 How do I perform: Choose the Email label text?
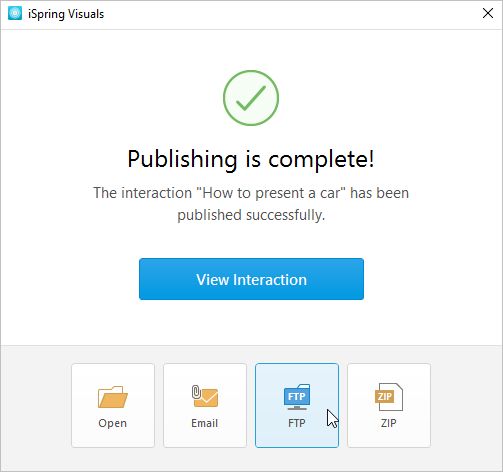205,423
